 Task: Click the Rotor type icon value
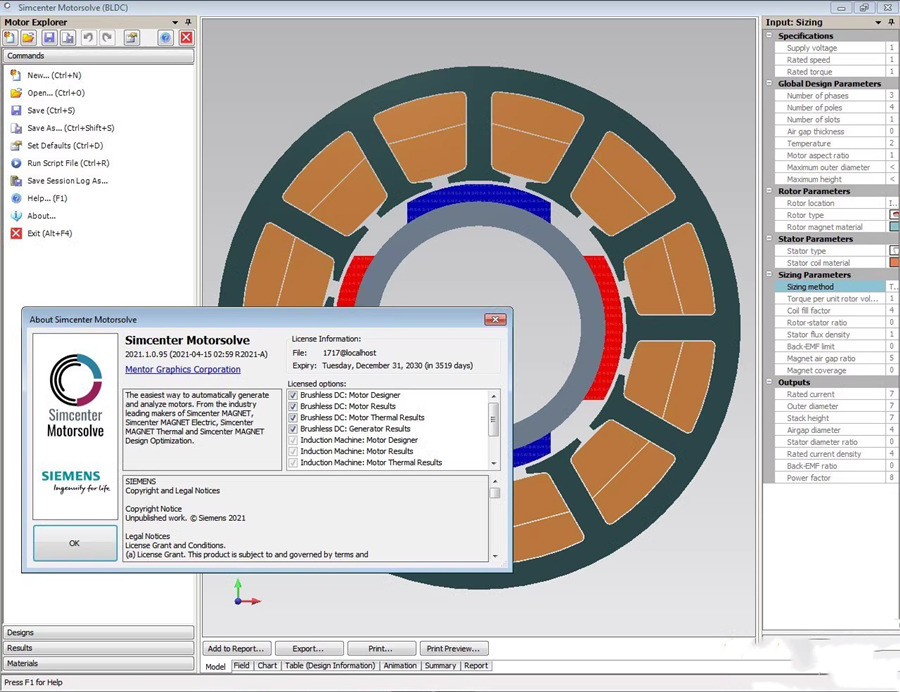tap(894, 215)
